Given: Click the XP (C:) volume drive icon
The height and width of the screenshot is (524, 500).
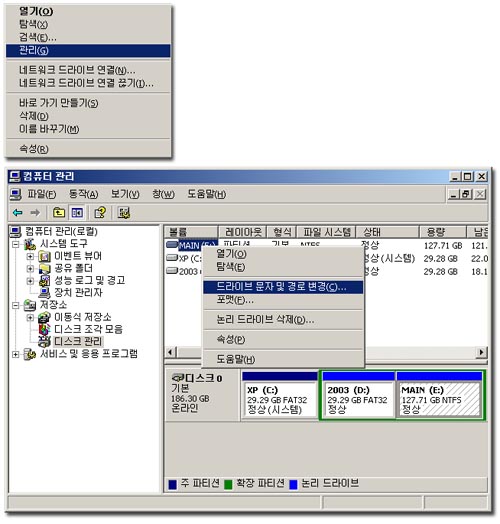Looking at the screenshot, I should (172, 258).
